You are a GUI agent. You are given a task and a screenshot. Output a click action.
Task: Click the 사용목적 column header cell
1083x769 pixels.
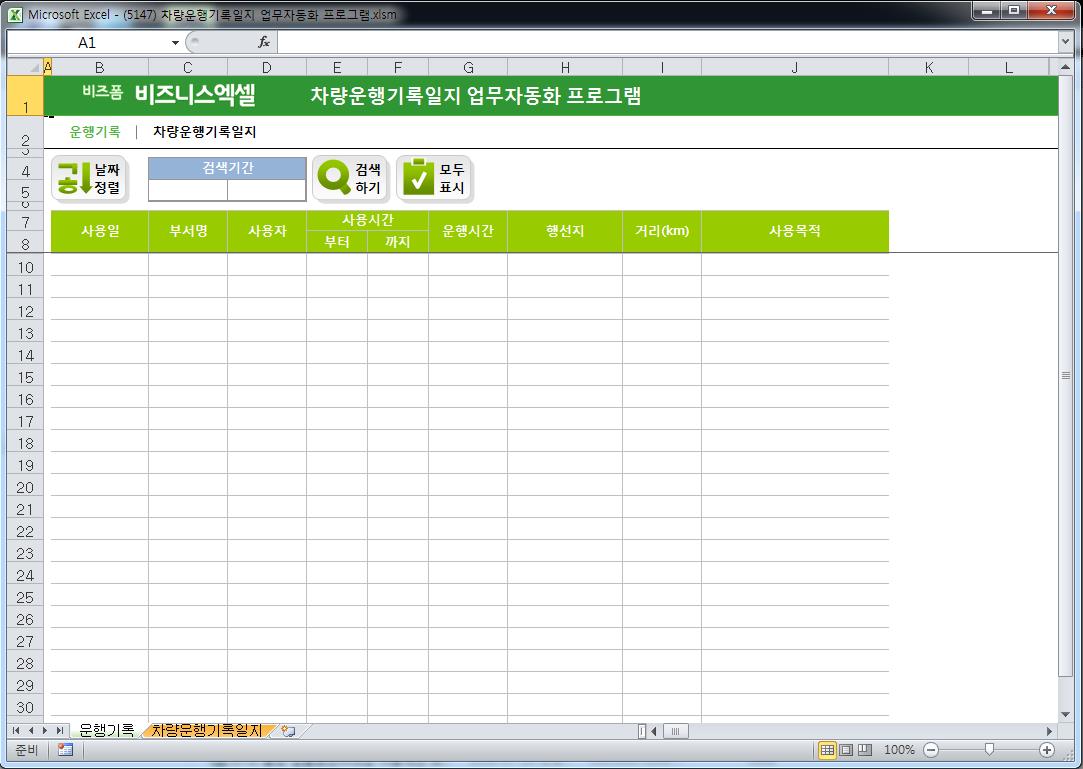pyautogui.click(x=795, y=231)
